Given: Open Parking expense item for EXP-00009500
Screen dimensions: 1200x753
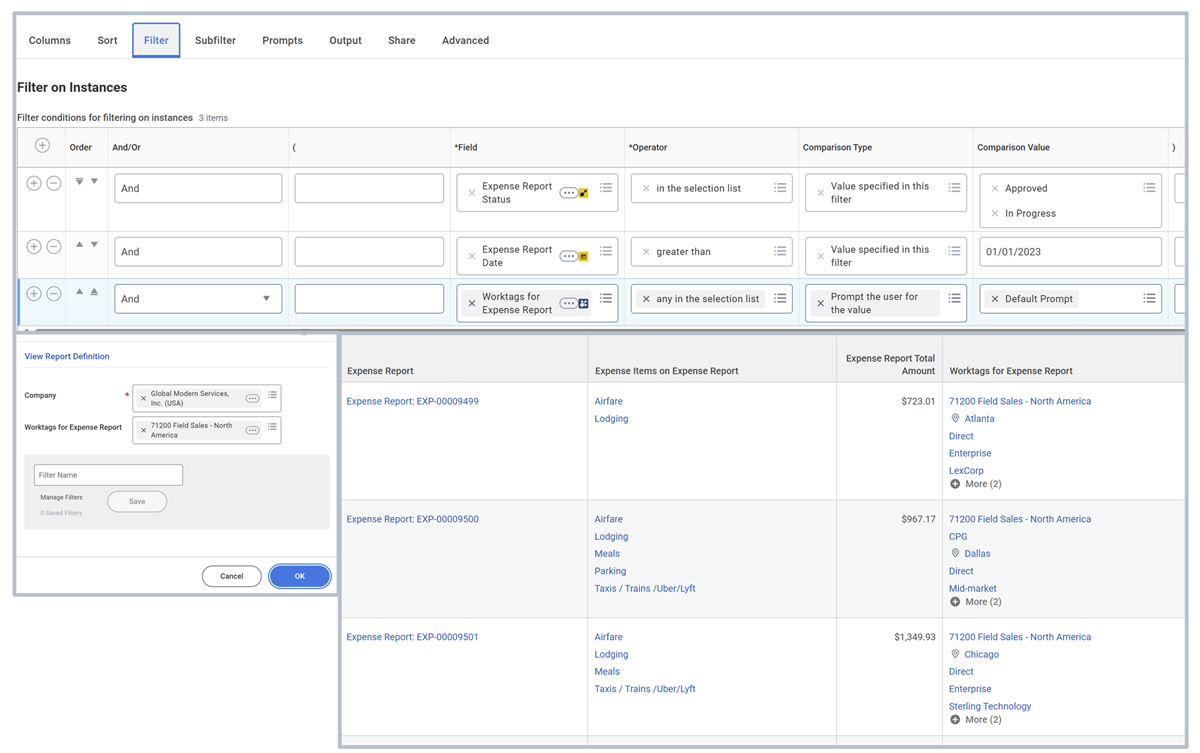Looking at the screenshot, I should 610,571.
